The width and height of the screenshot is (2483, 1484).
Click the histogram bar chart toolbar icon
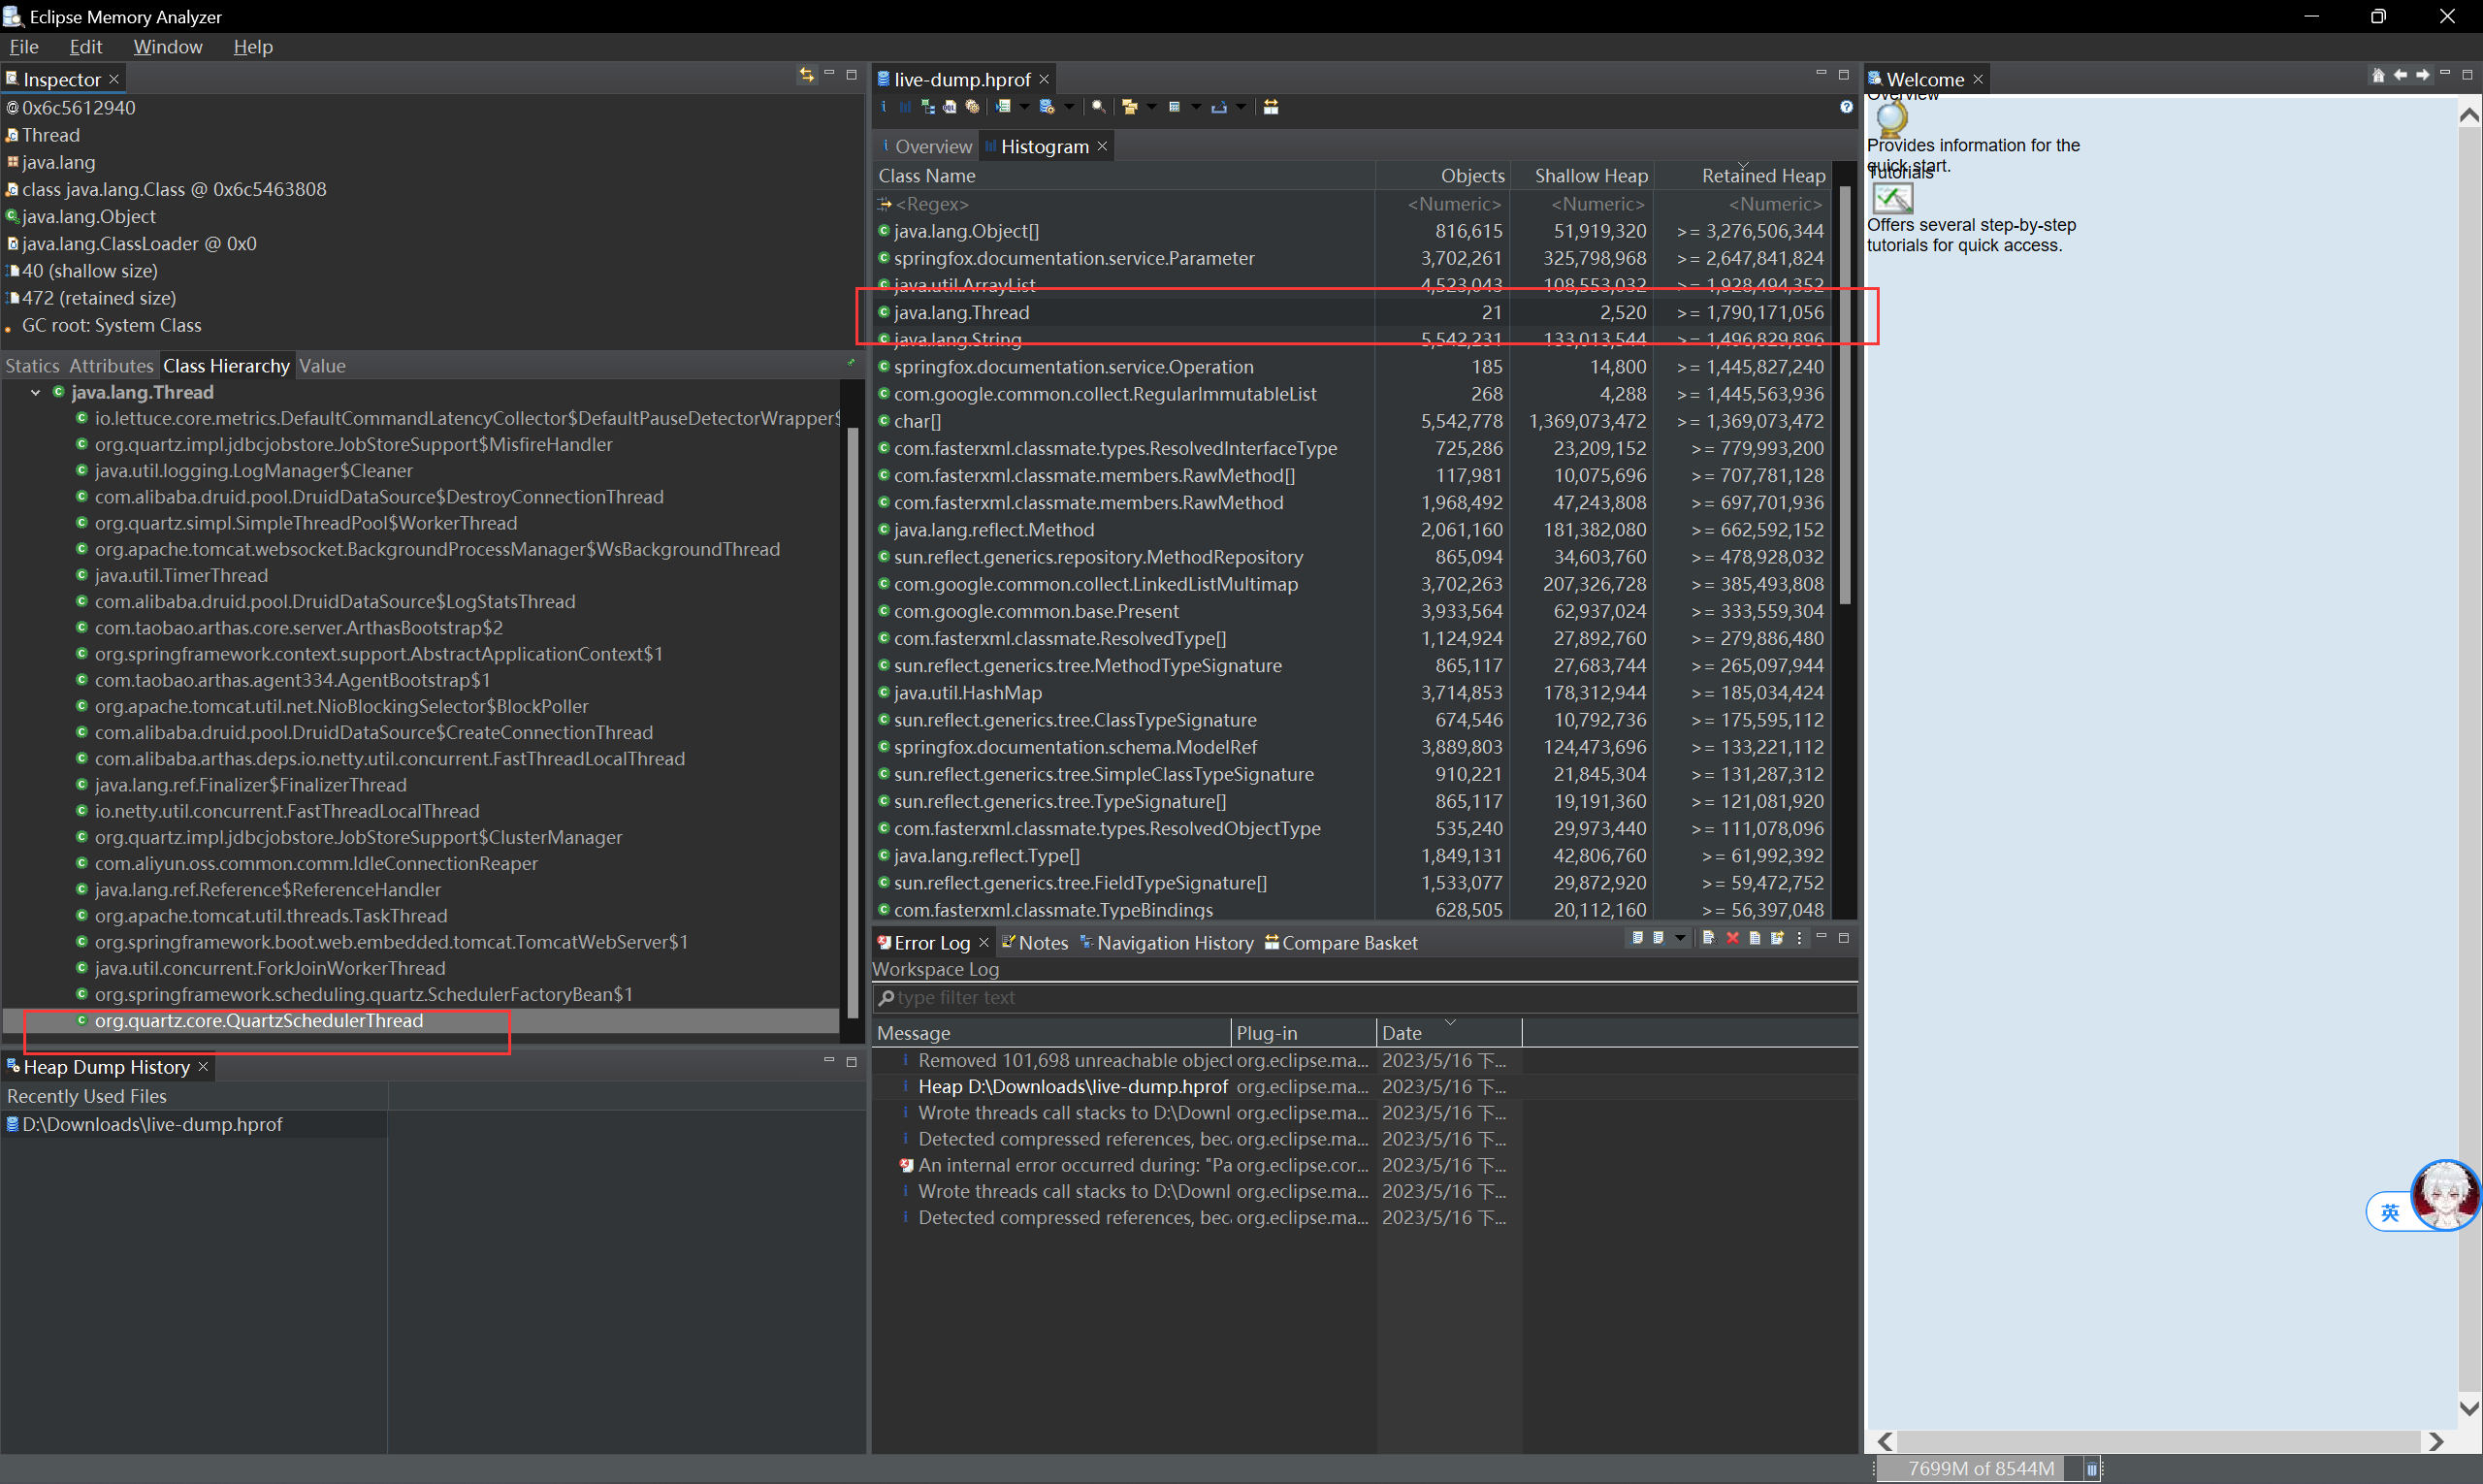905,107
